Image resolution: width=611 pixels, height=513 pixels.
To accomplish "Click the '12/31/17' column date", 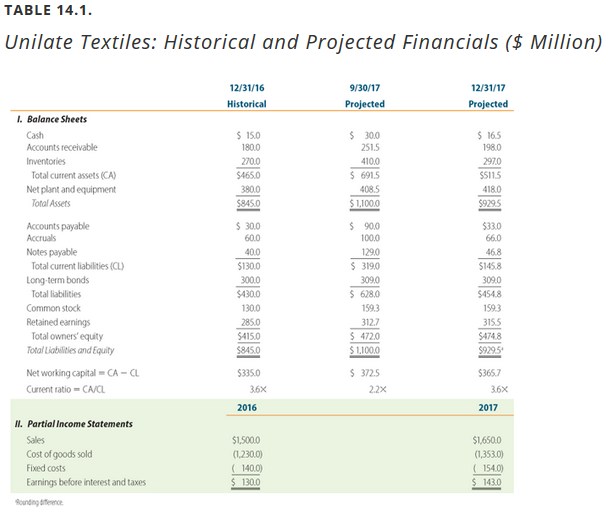I will click(x=488, y=88).
